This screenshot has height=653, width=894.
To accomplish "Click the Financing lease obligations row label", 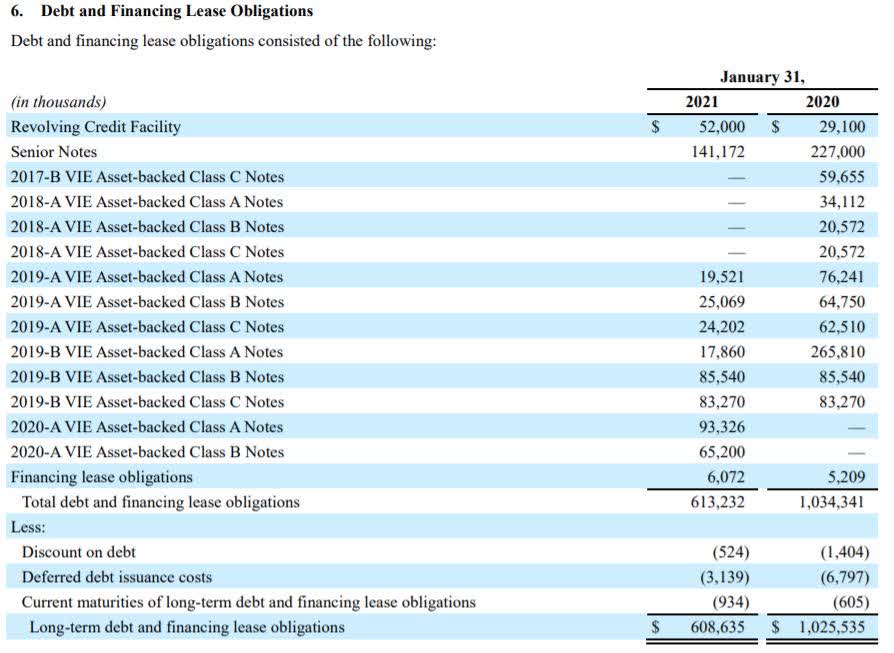I will tap(102, 477).
